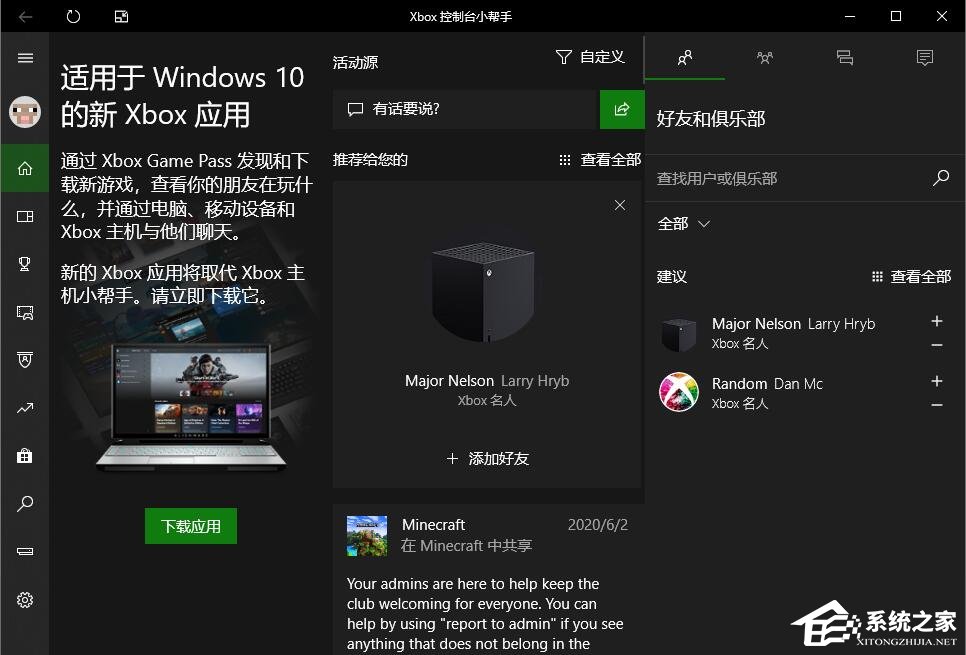The height and width of the screenshot is (655, 966).
Task: Click Random's colorful Xbox avatar
Action: [679, 392]
